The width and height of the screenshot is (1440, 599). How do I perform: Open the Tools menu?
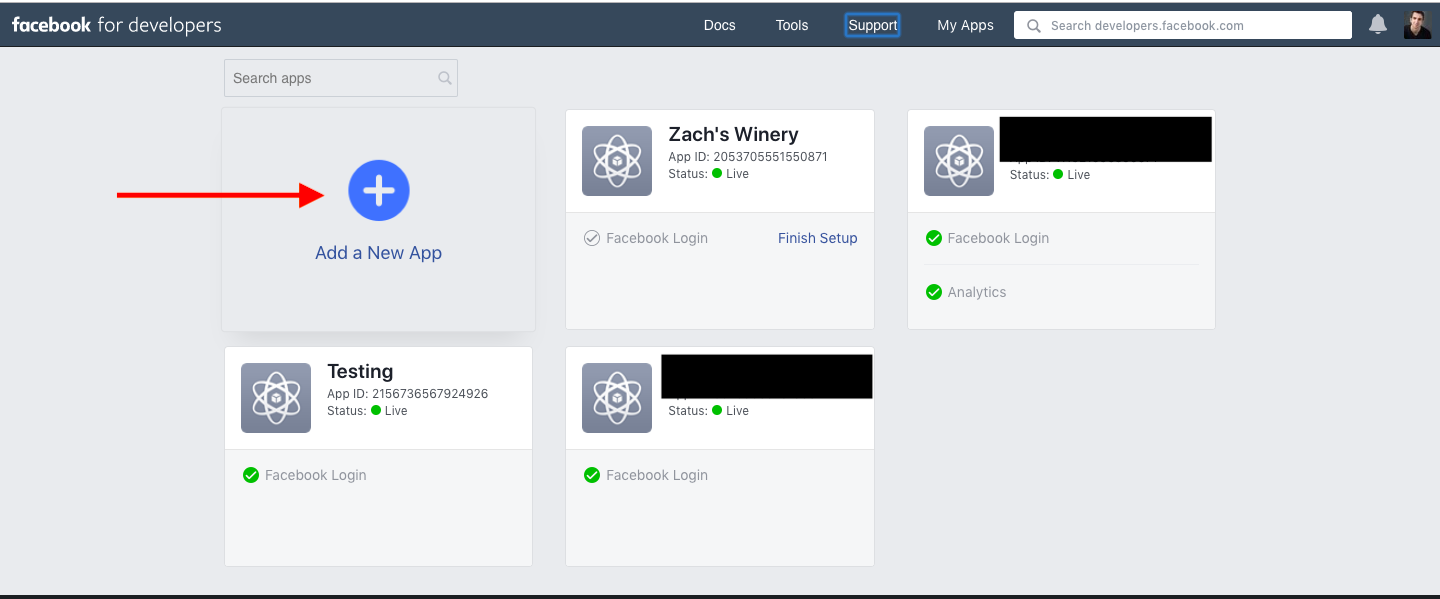coord(792,26)
